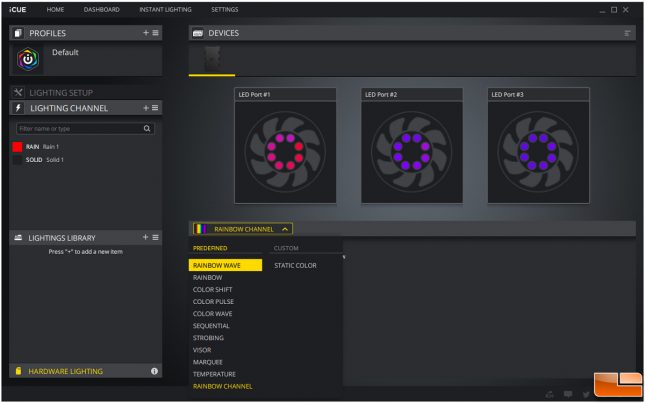The image size is (645, 403).
Task: Select the device thumbnail in Devices
Action: click(x=212, y=60)
